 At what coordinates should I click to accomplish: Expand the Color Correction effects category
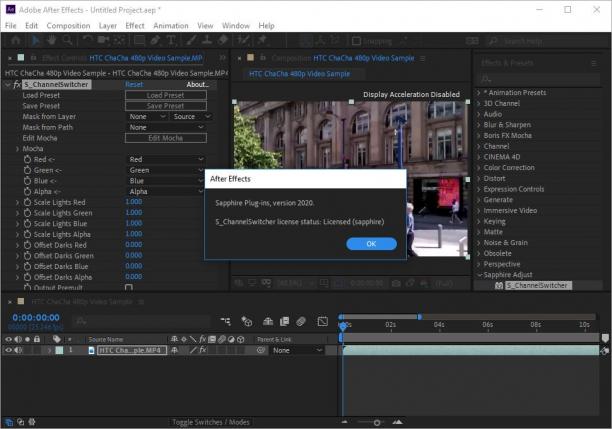point(479,167)
